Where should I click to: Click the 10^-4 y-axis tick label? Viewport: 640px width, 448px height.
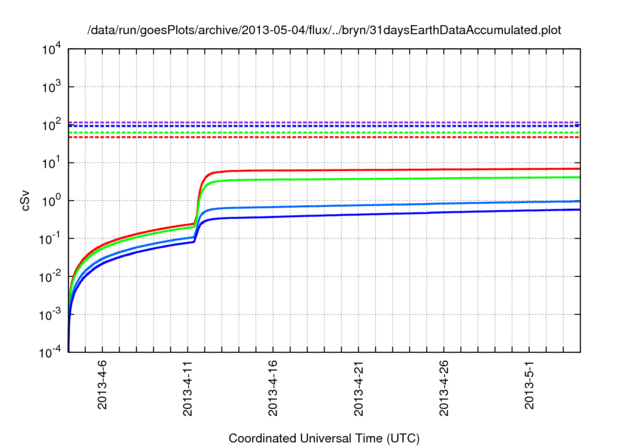(51, 352)
